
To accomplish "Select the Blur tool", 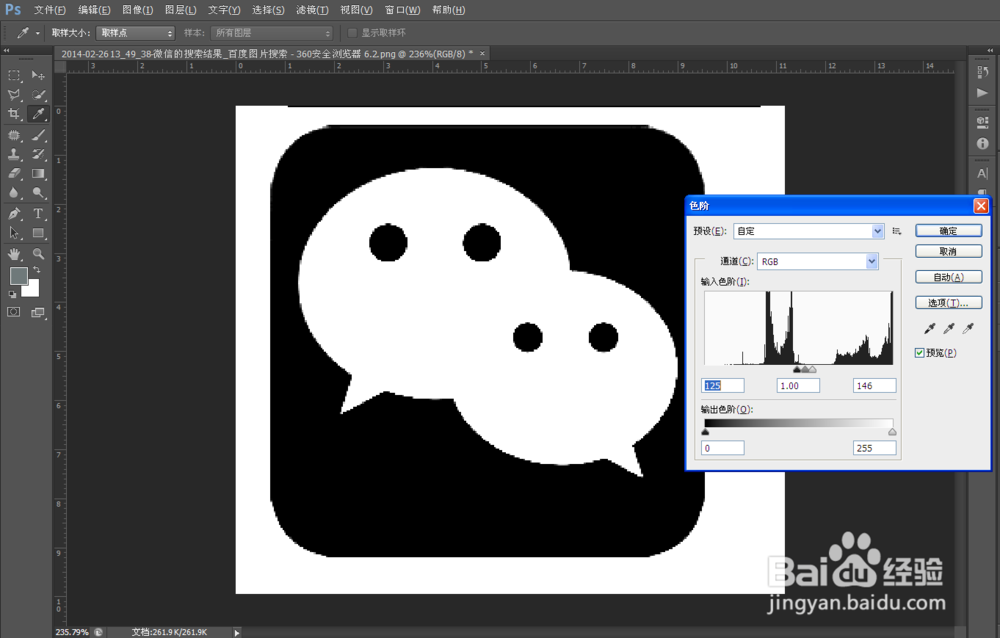I will 14,193.
